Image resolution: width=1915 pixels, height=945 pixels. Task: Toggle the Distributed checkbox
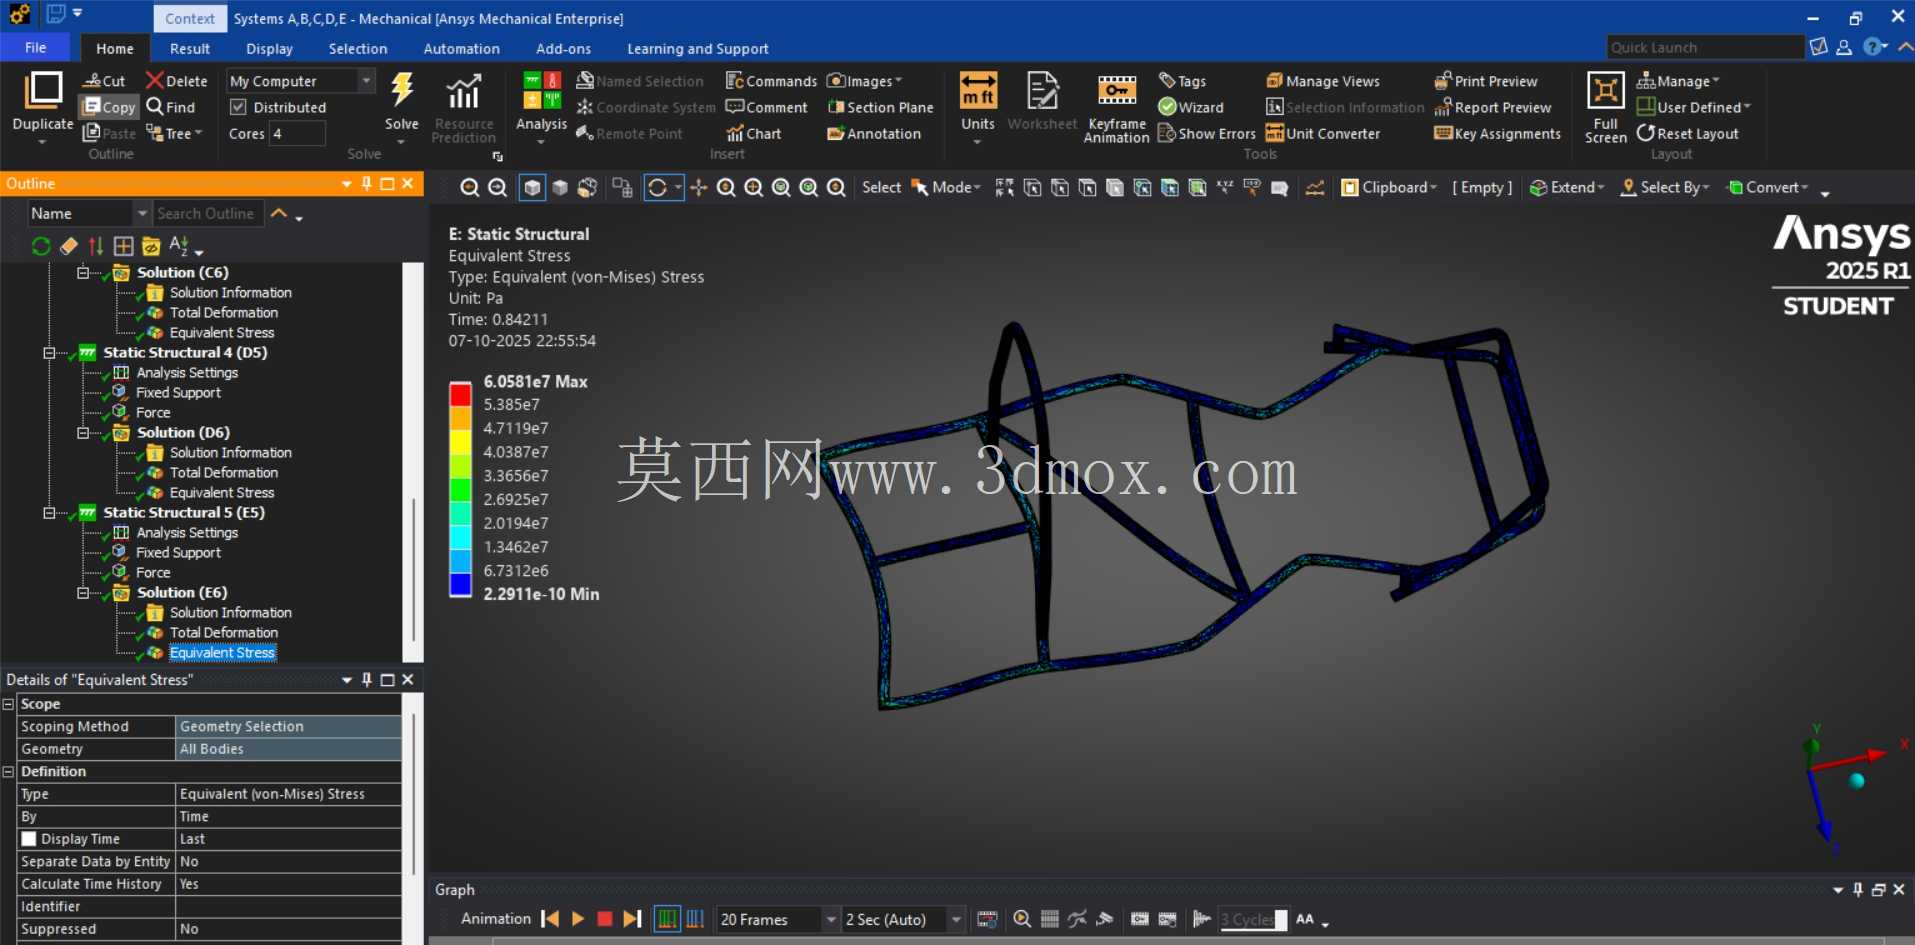click(x=238, y=107)
